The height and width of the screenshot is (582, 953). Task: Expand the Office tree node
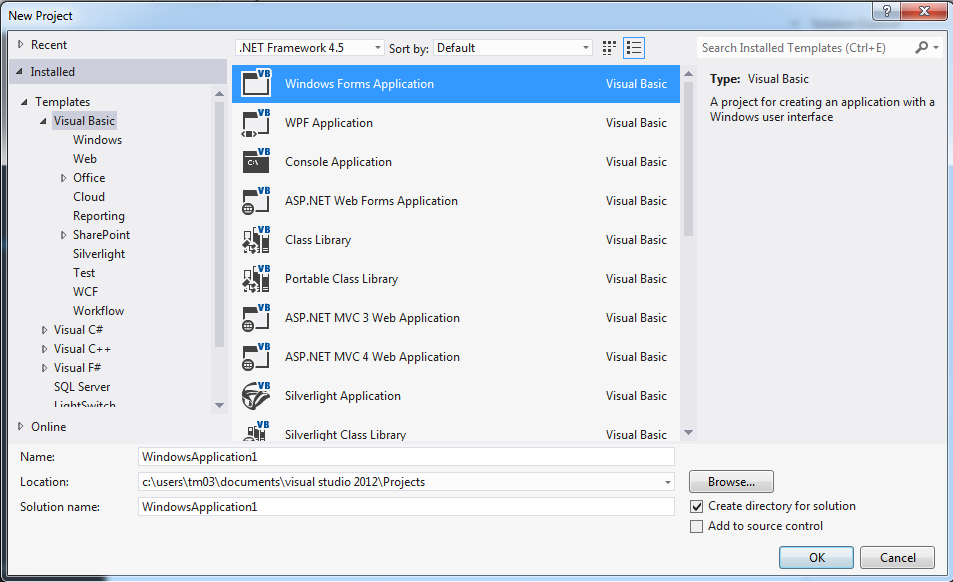(x=63, y=178)
